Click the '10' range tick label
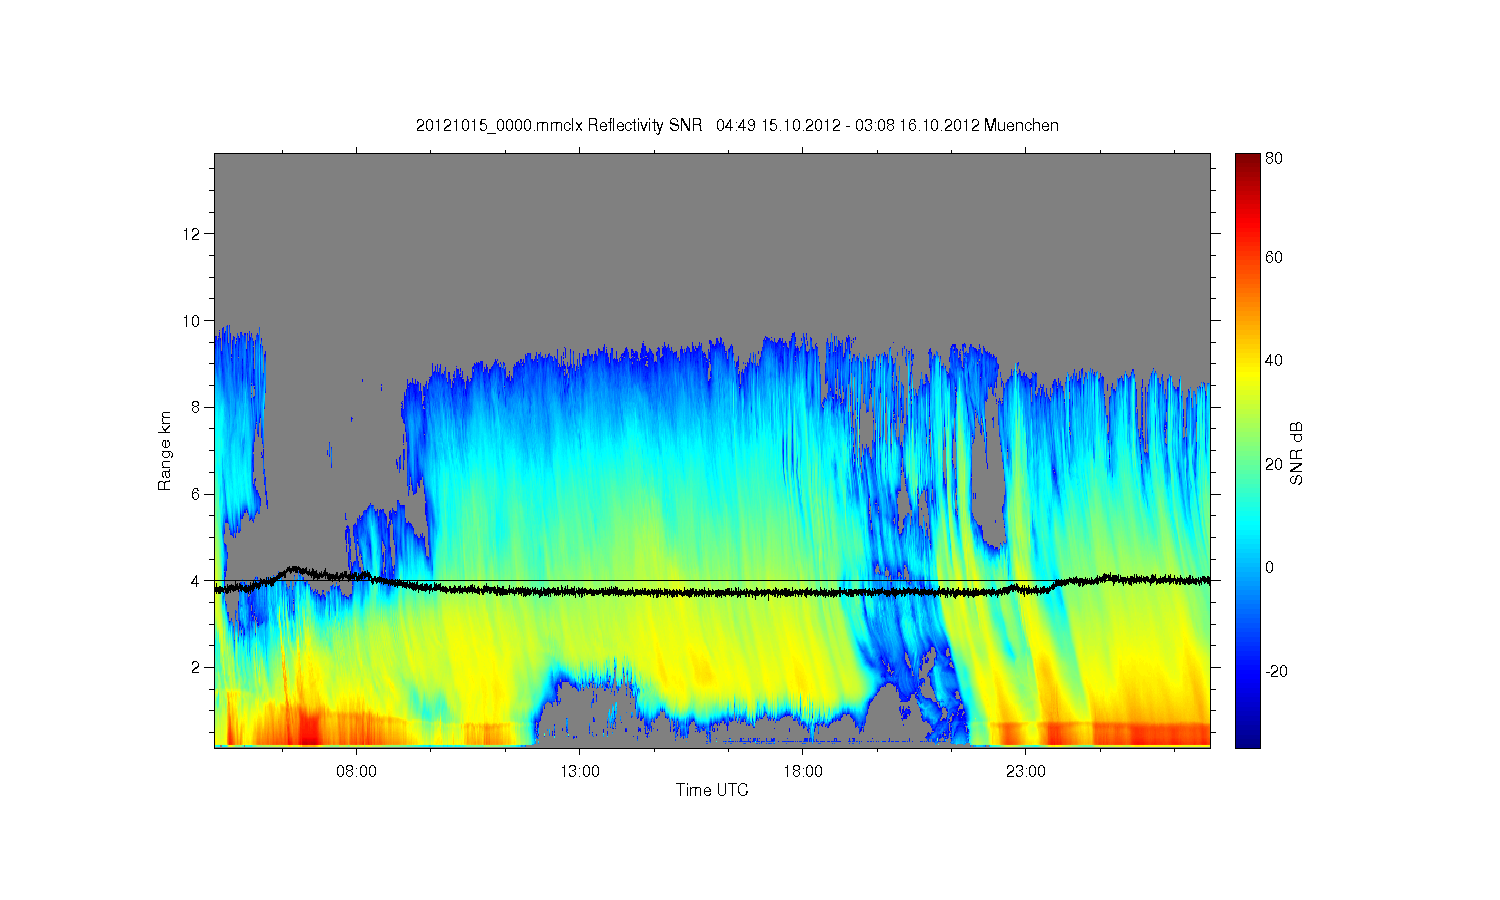The height and width of the screenshot is (900, 1500). click(x=192, y=321)
